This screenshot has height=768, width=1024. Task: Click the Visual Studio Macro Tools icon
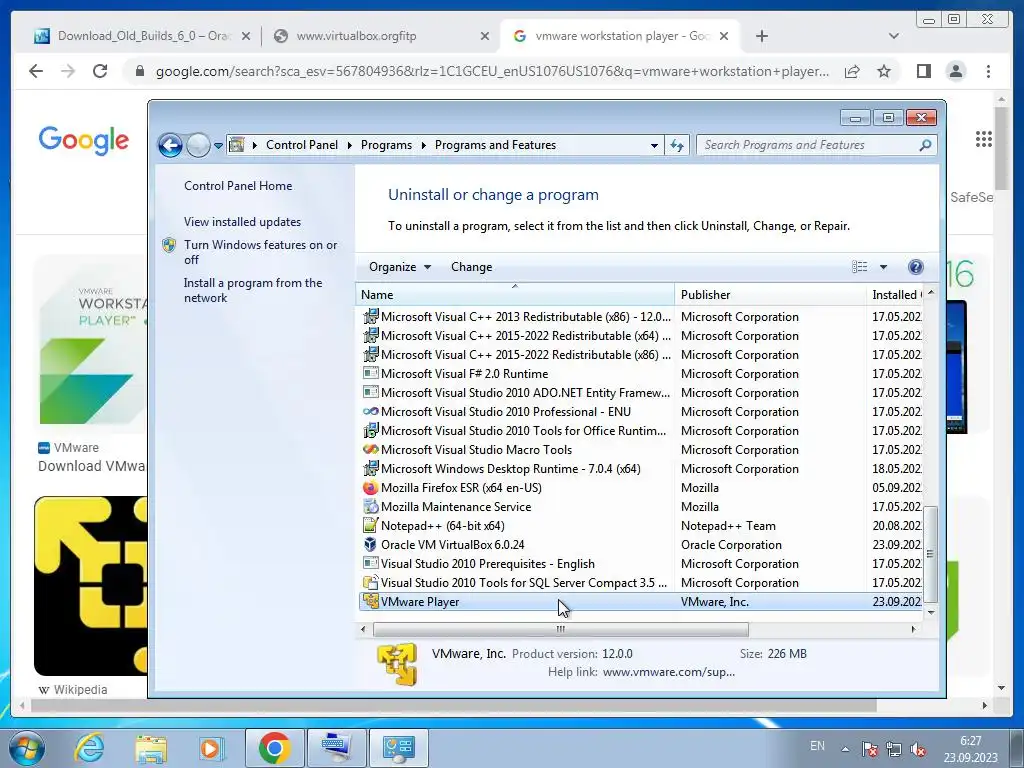pos(370,449)
